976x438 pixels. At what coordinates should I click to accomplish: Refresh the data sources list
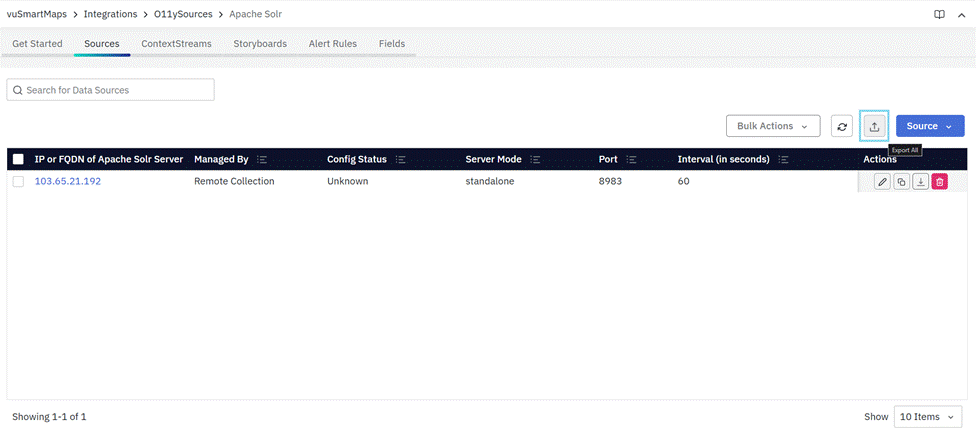842,127
